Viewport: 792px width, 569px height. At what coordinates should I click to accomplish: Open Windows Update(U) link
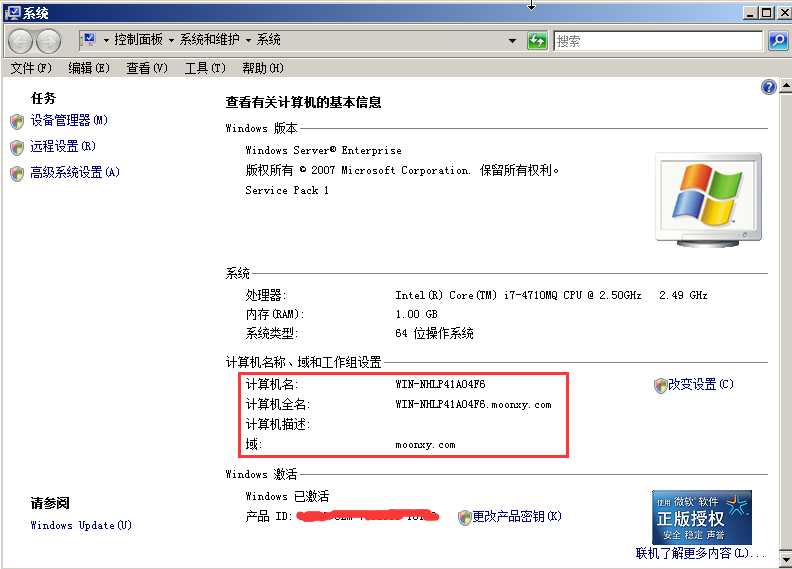click(81, 525)
